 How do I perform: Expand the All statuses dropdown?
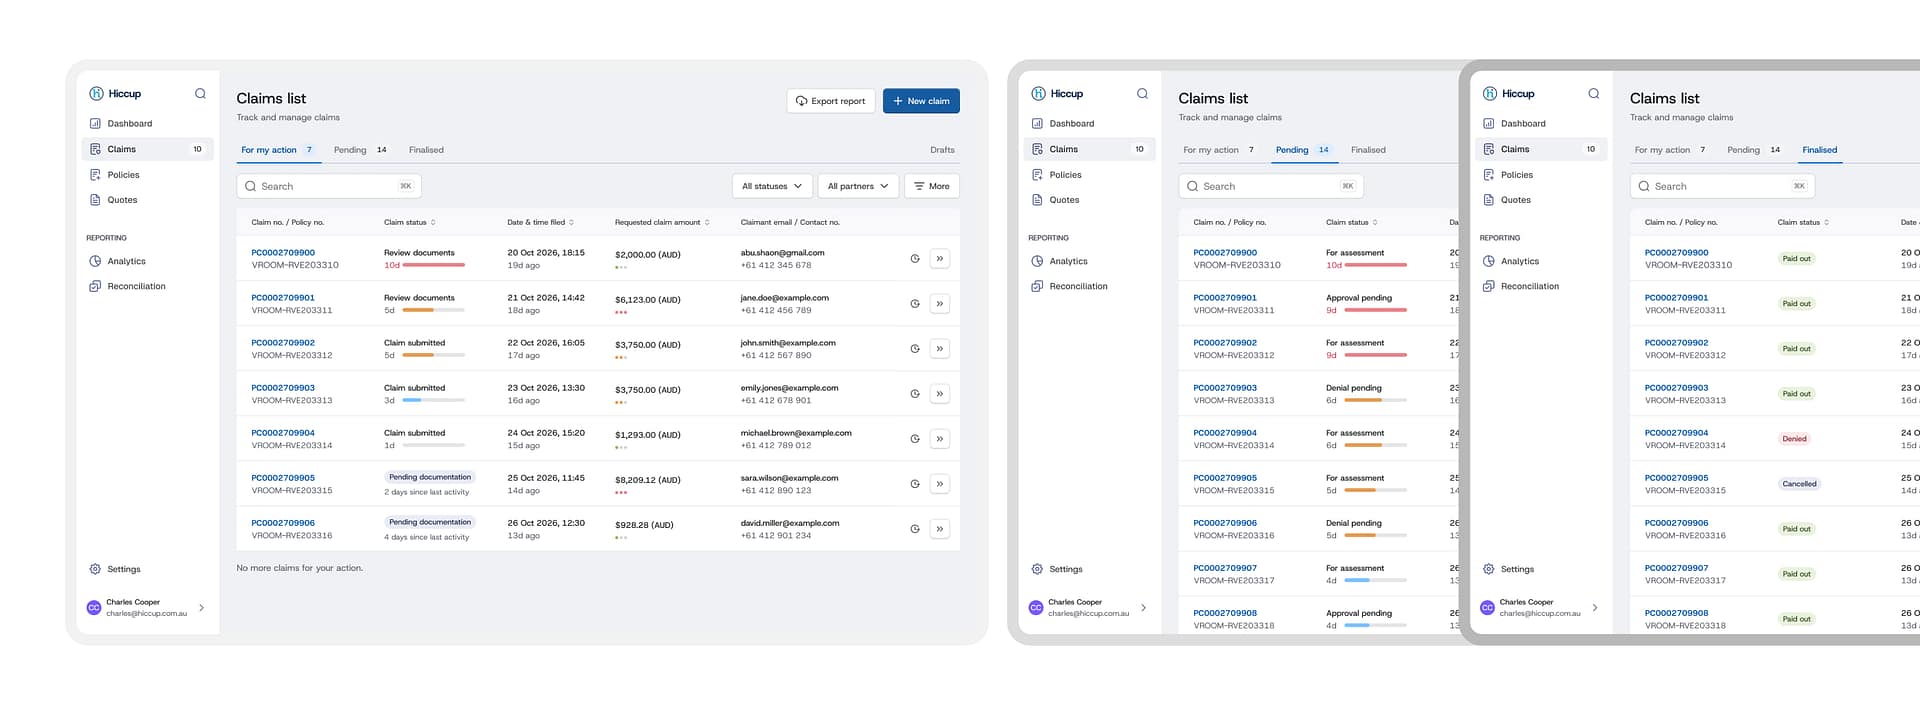[771, 187]
